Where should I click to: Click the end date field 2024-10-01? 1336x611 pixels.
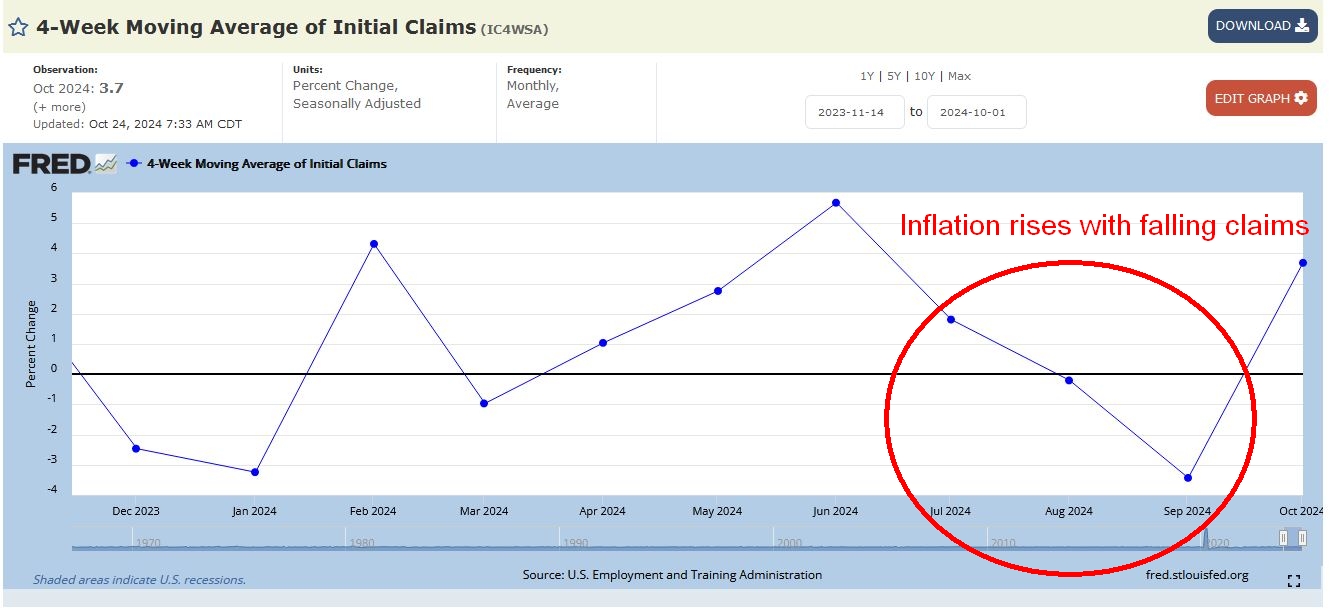(x=976, y=112)
